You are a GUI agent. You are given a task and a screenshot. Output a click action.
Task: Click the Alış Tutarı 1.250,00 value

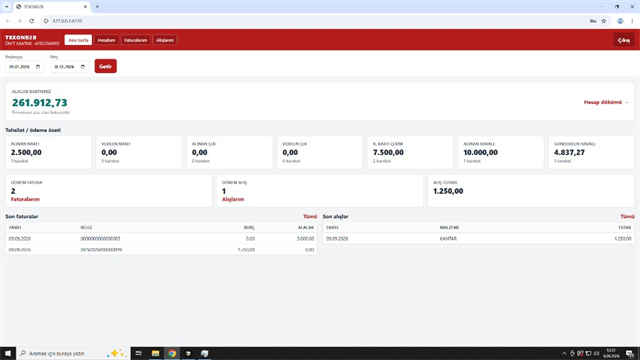pyautogui.click(x=448, y=191)
